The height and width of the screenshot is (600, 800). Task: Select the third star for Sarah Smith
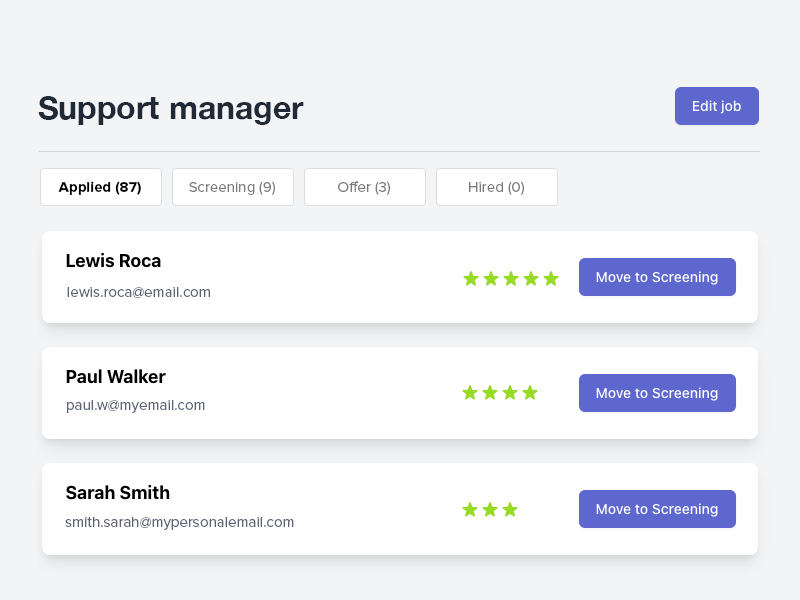pyautogui.click(x=511, y=509)
